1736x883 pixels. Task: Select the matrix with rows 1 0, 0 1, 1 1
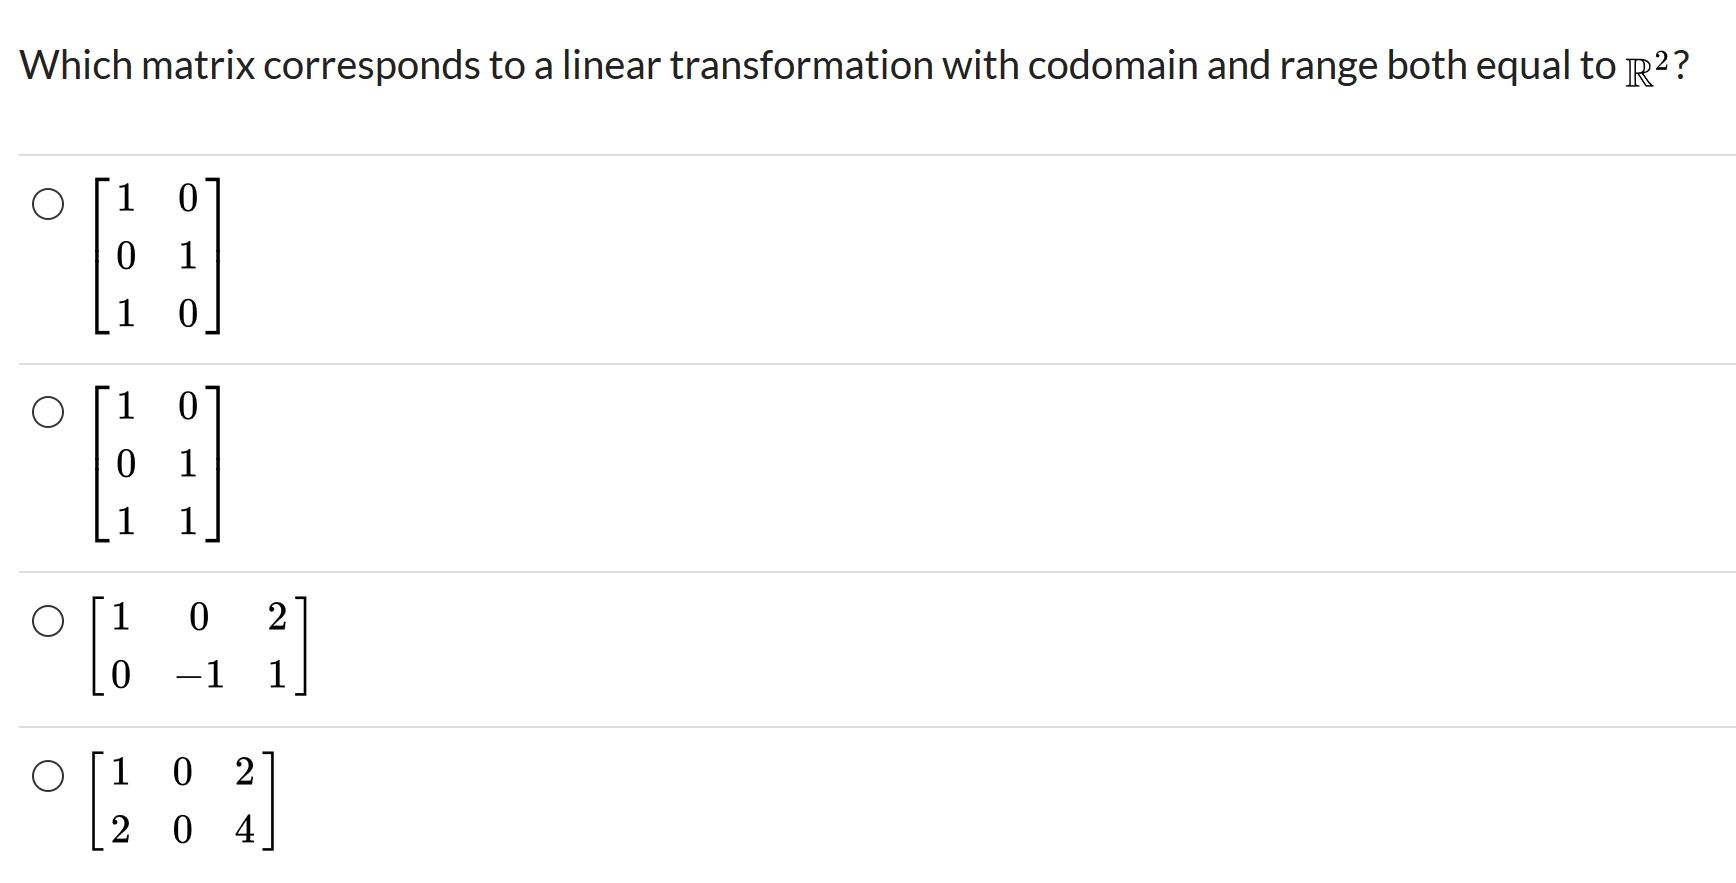(155, 462)
